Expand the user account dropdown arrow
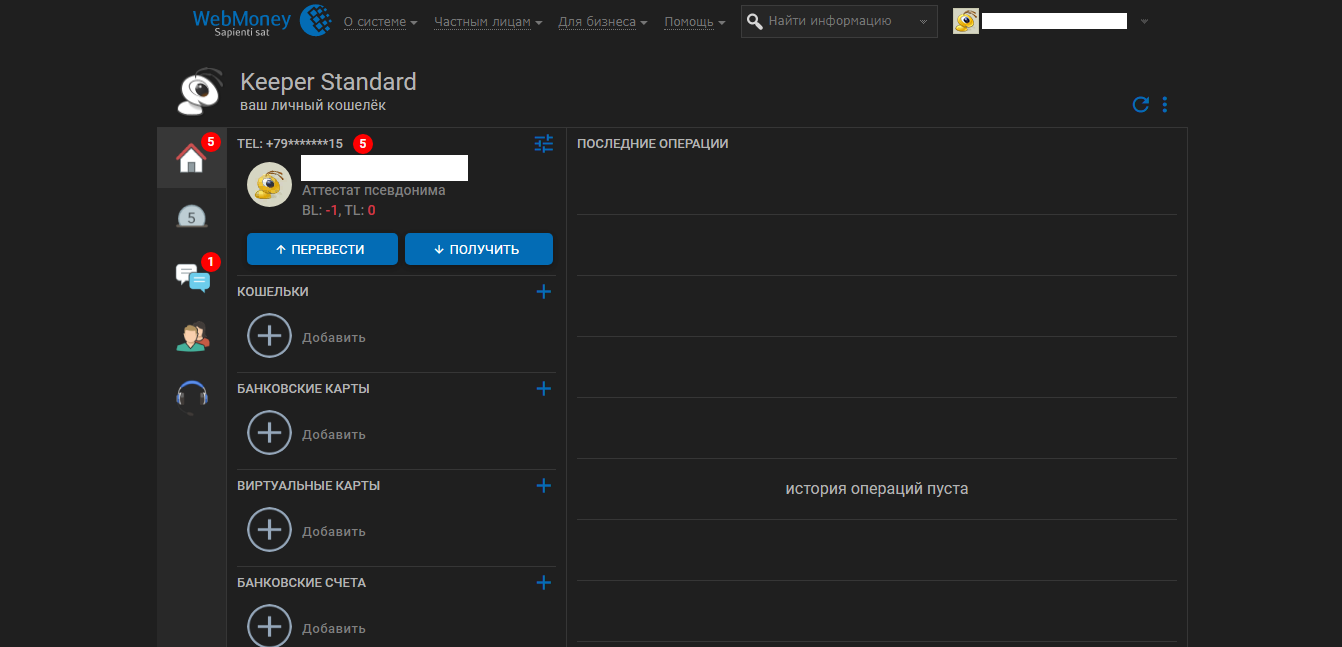This screenshot has height=647, width=1342. click(1144, 22)
